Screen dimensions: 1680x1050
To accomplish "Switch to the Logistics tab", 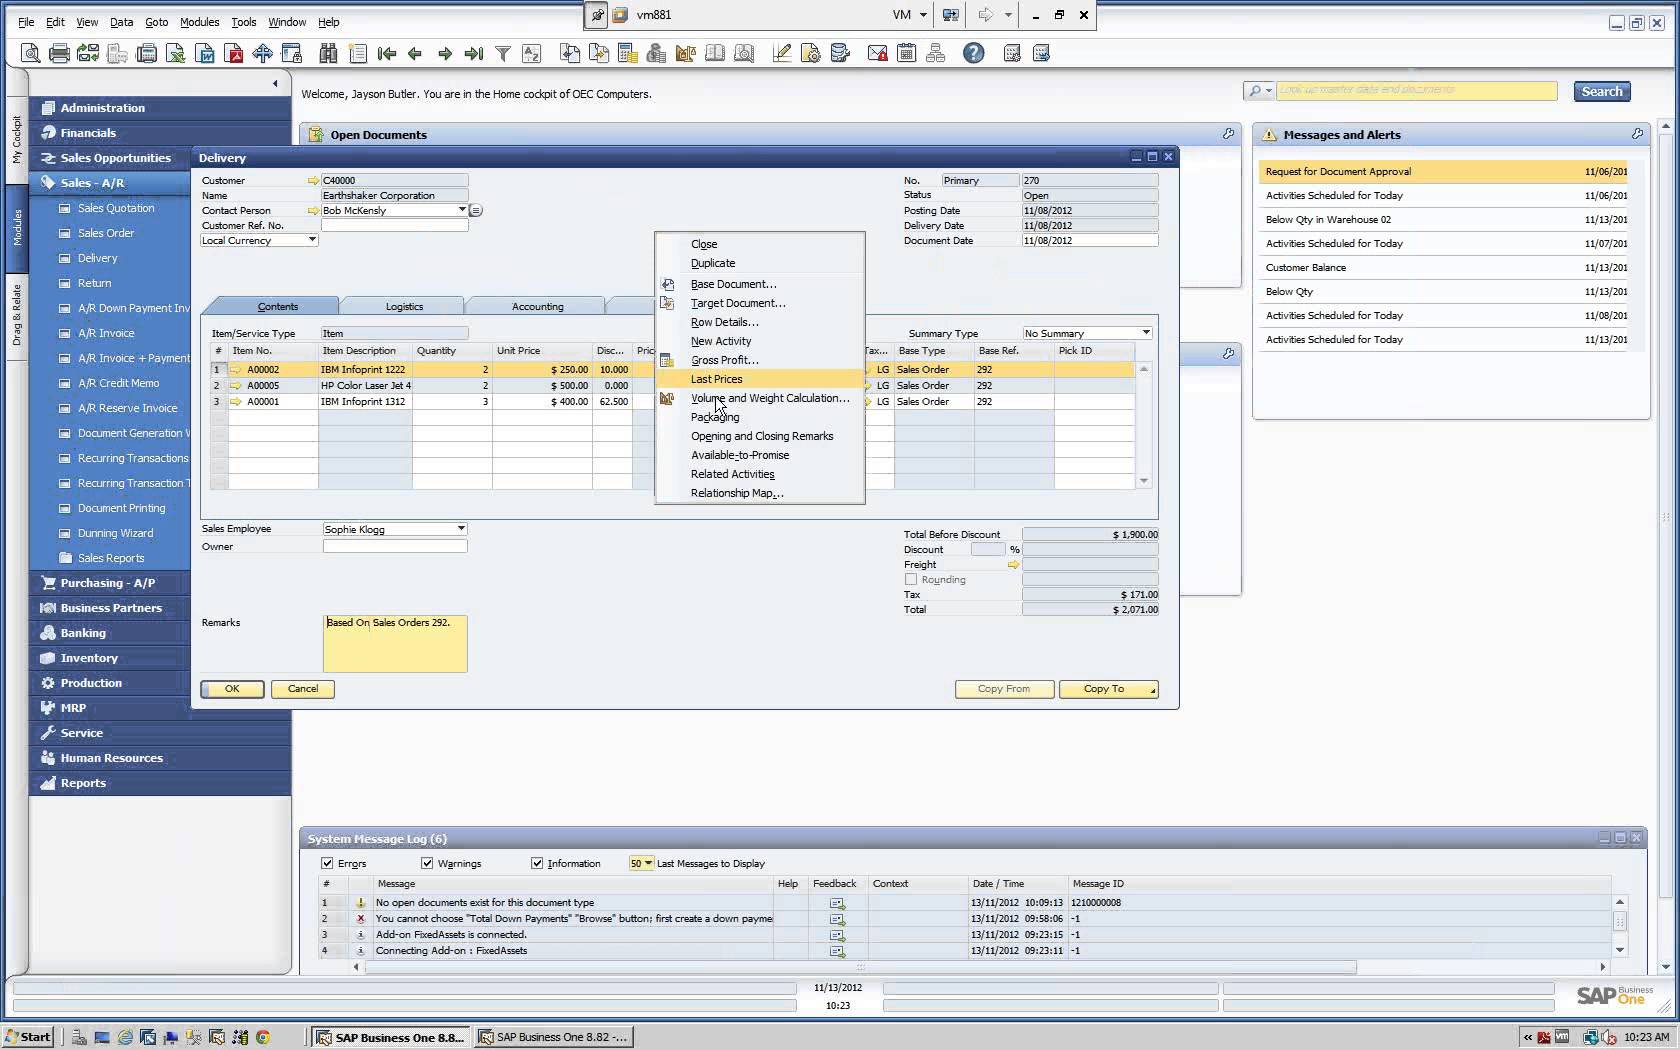I will [x=404, y=306].
